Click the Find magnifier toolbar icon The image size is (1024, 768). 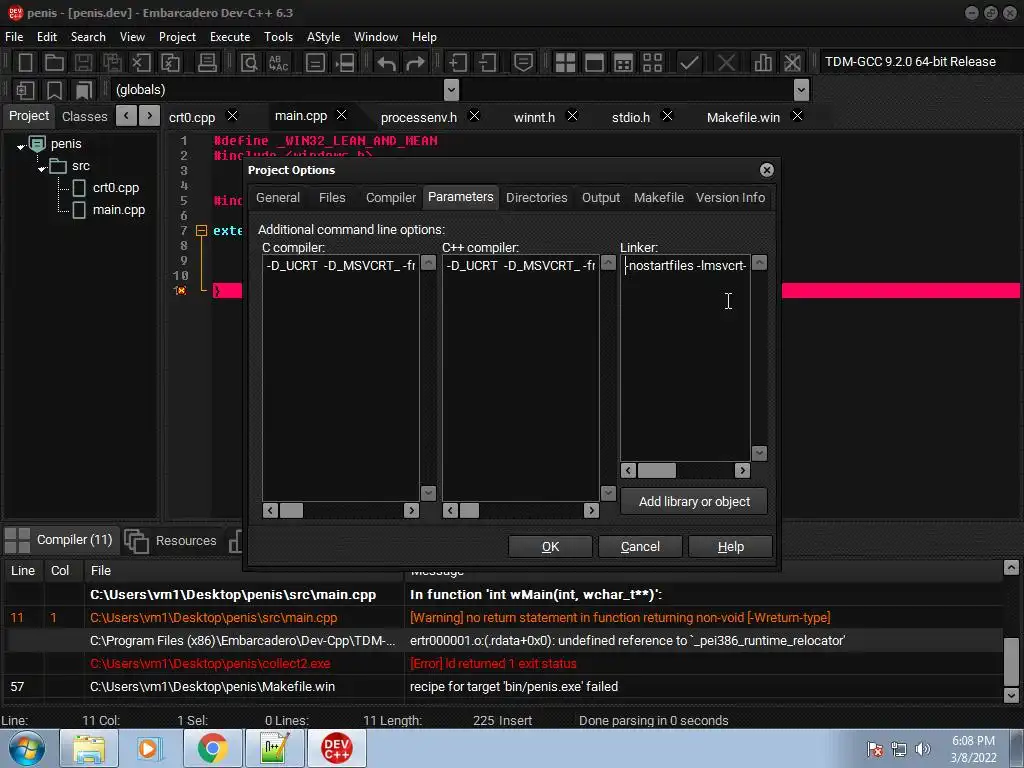click(x=249, y=63)
